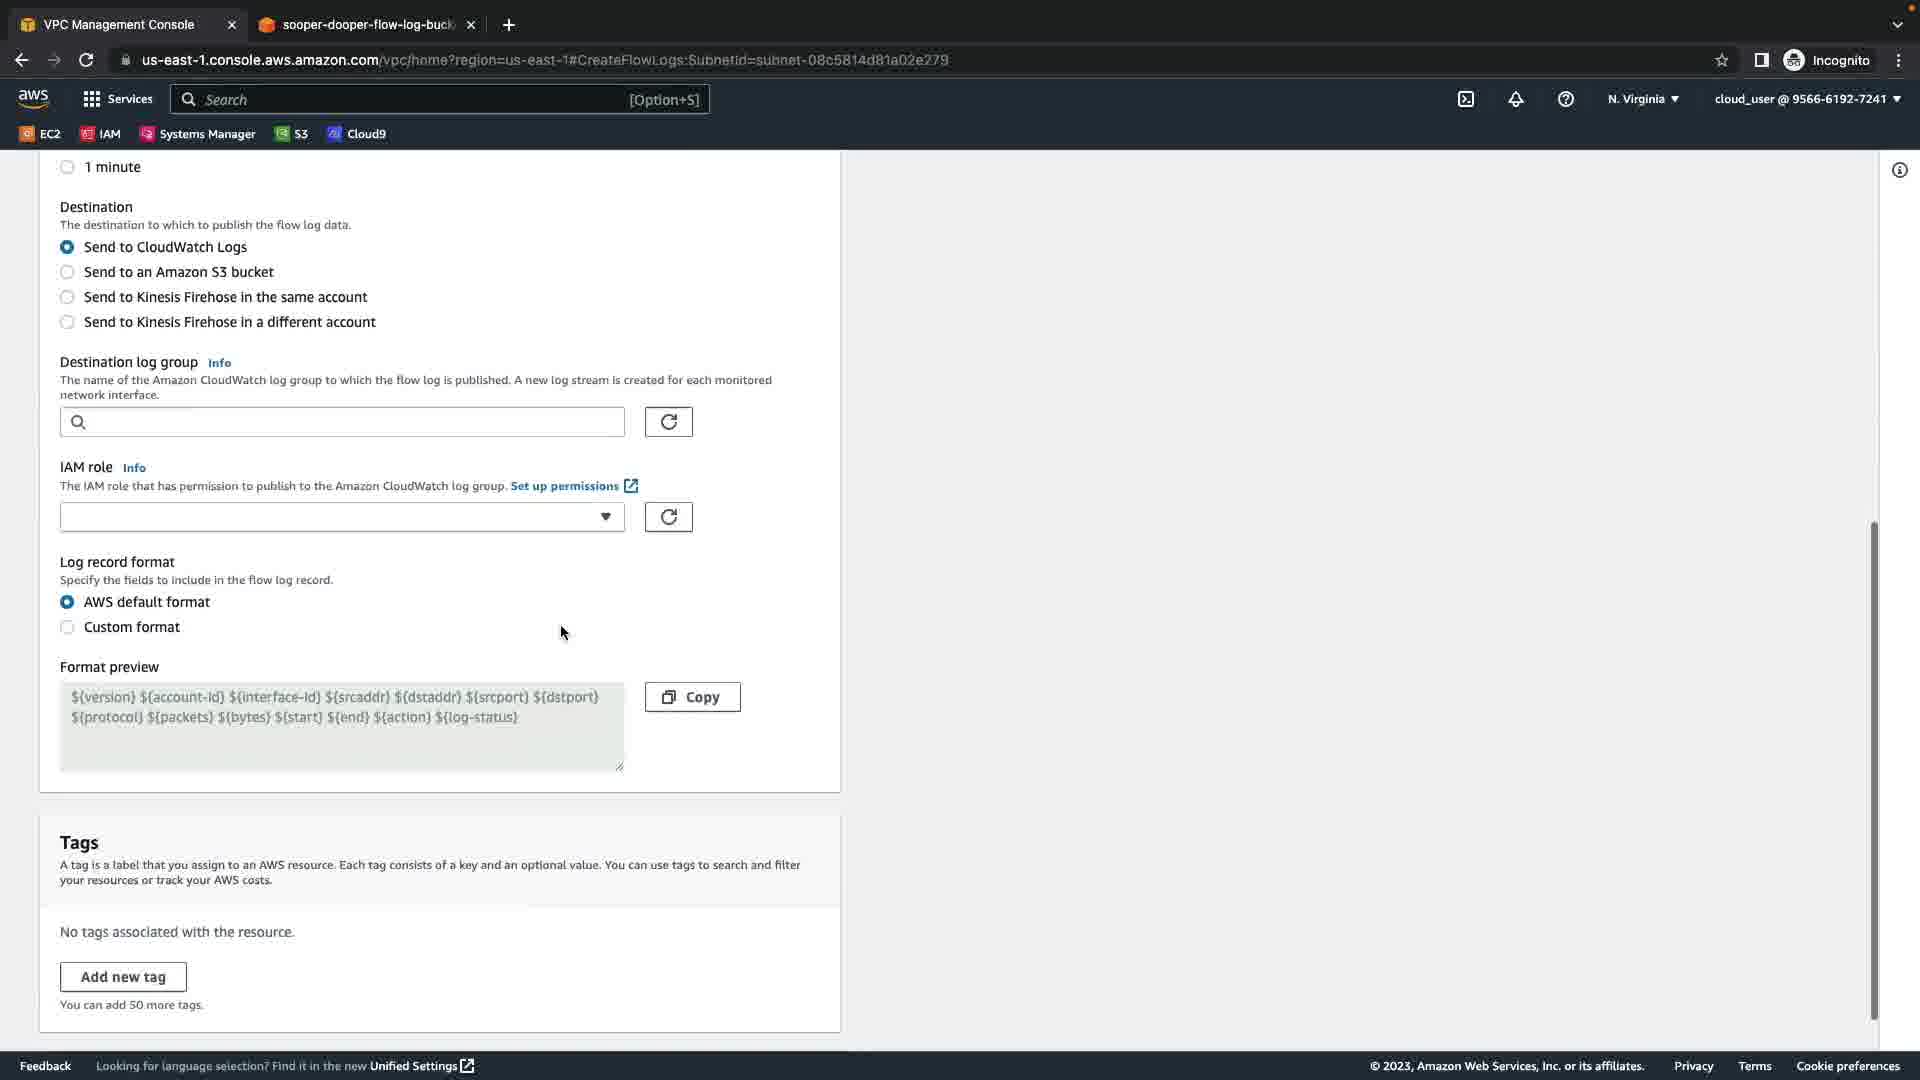Open the notifications bell icon
Image resolution: width=1920 pixels, height=1080 pixels.
click(x=1516, y=99)
